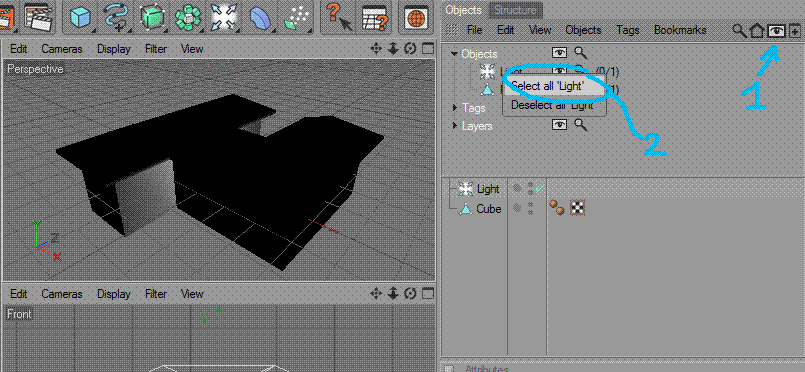Click the Array modeling object icon
805x372 pixels.
pos(187,18)
